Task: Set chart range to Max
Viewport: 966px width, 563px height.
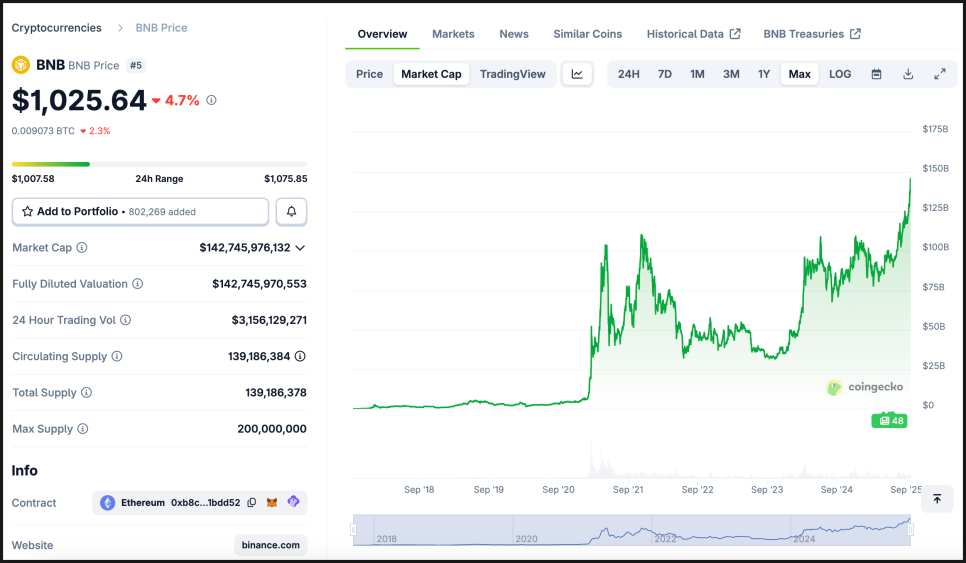Action: click(800, 74)
